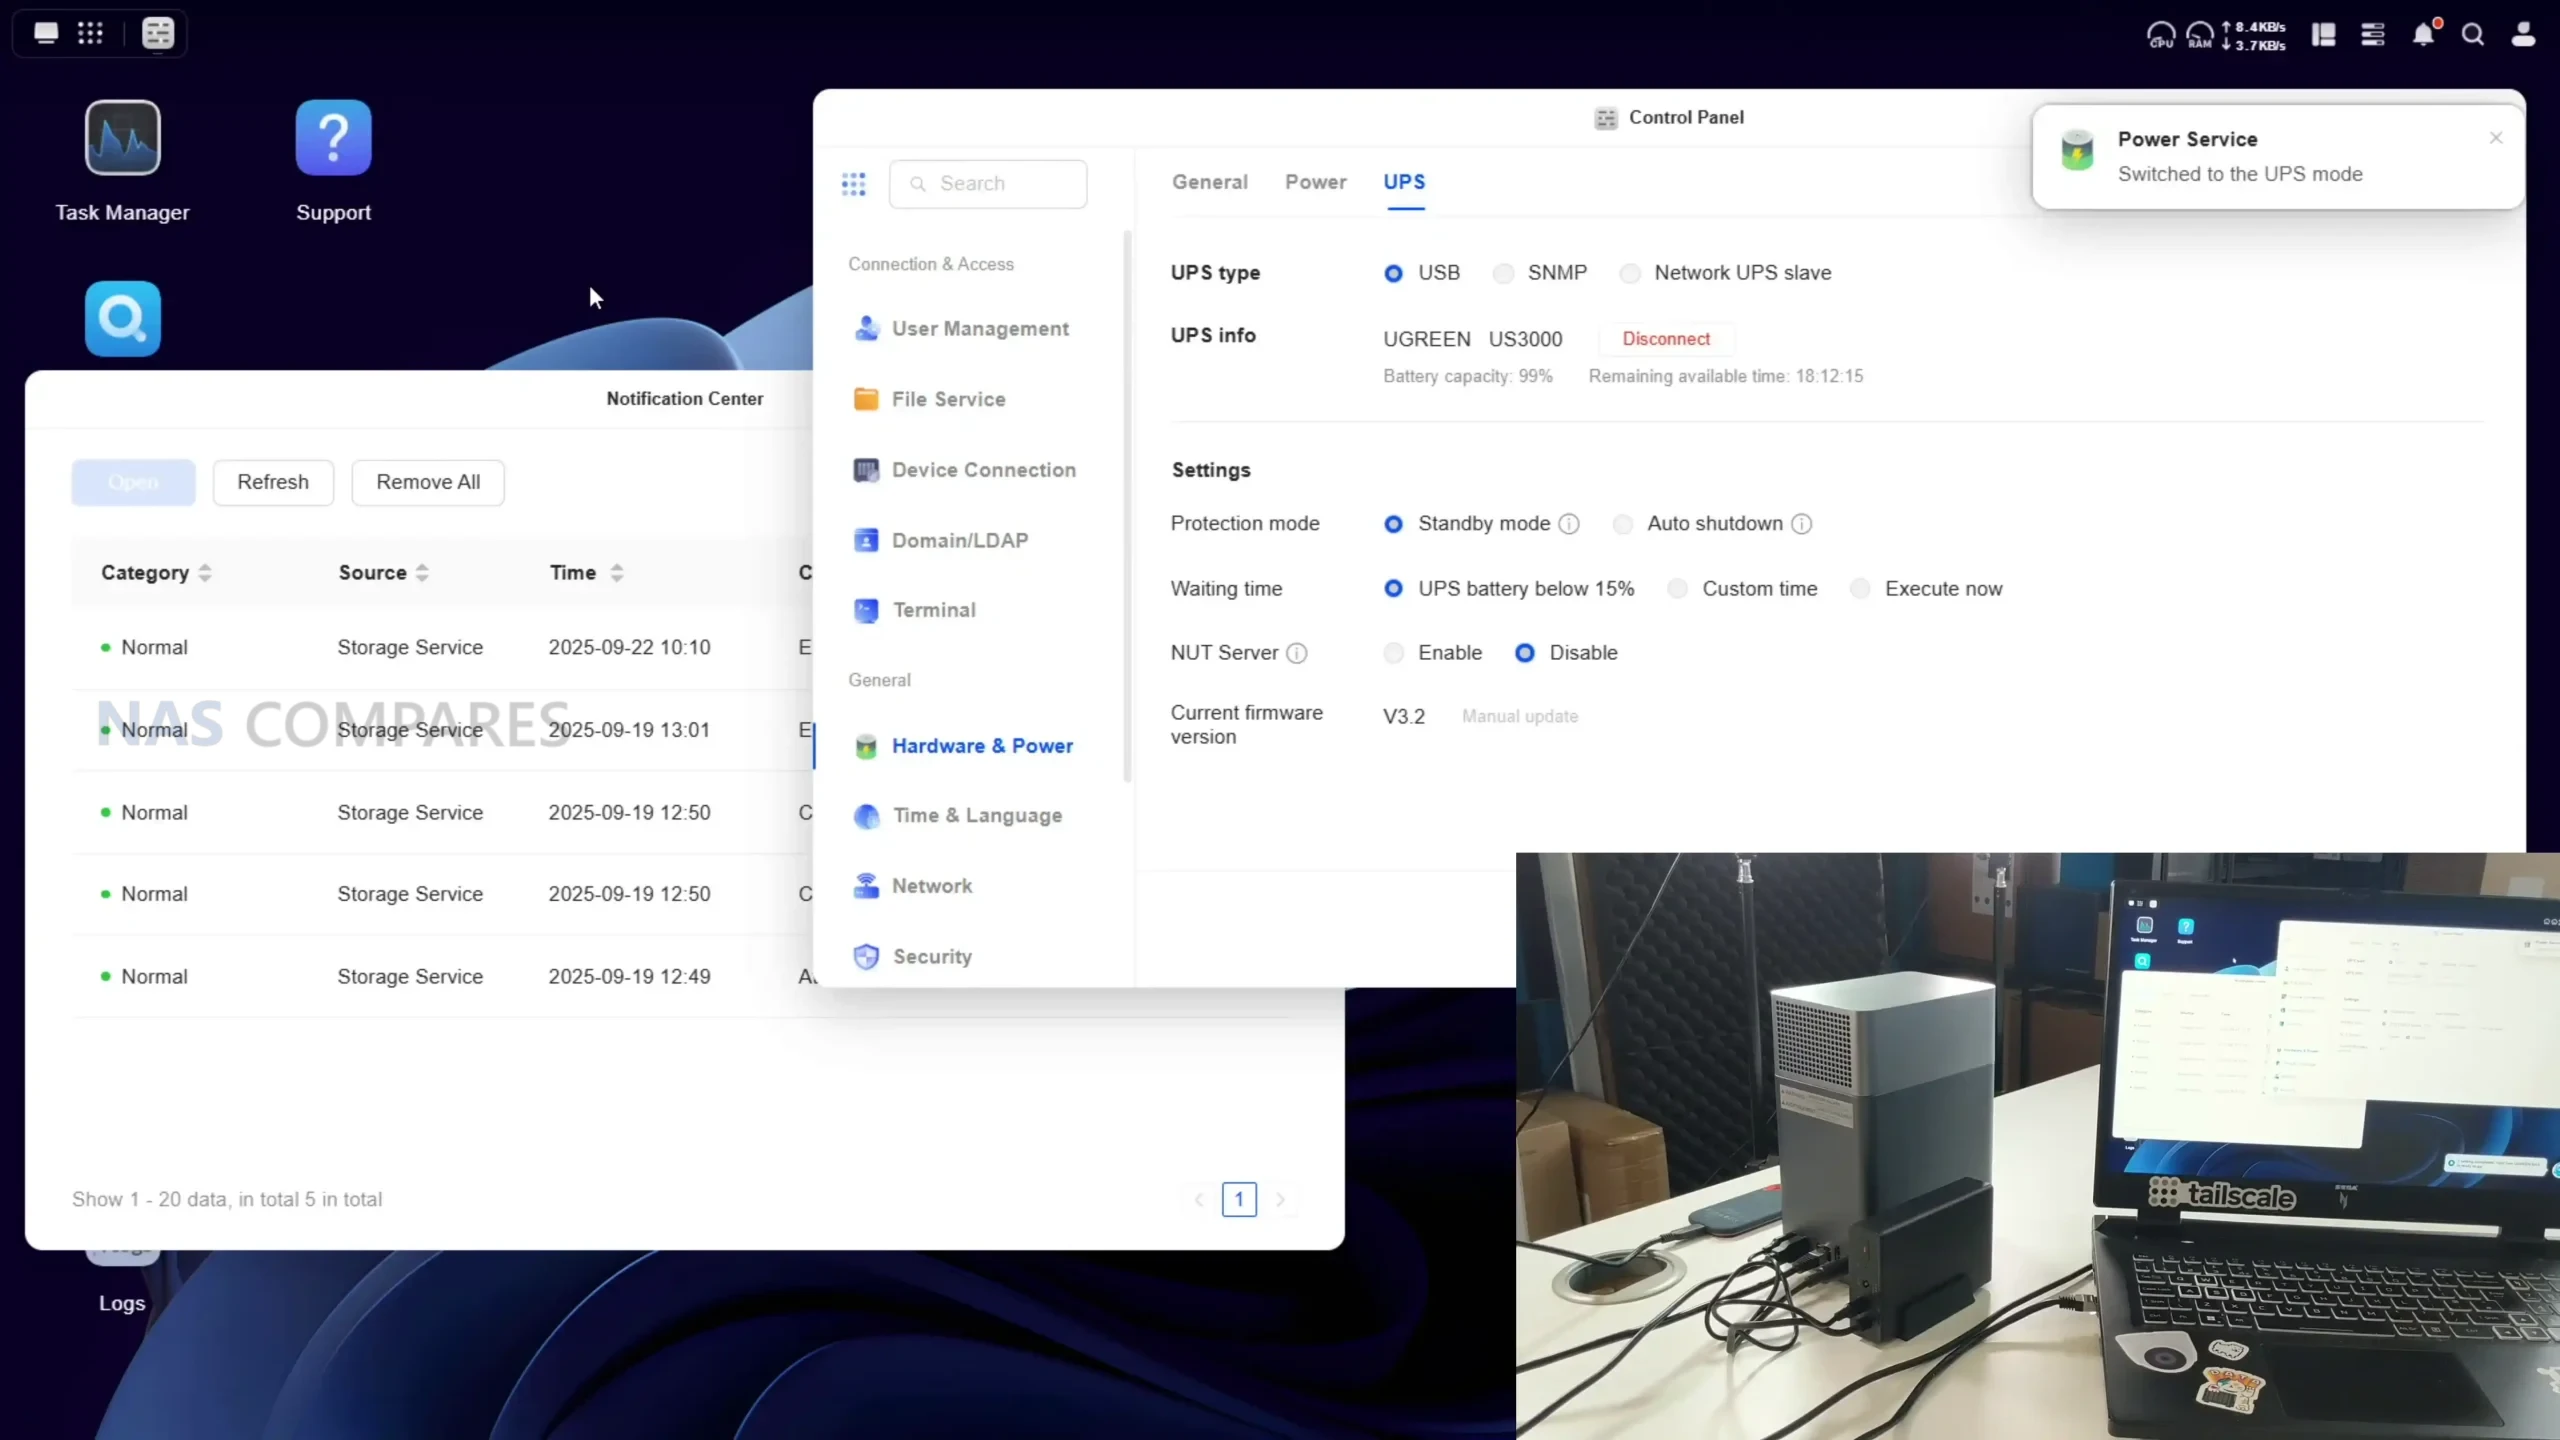2560x1440 pixels.
Task: Click the Control Panel search field
Action: (988, 184)
